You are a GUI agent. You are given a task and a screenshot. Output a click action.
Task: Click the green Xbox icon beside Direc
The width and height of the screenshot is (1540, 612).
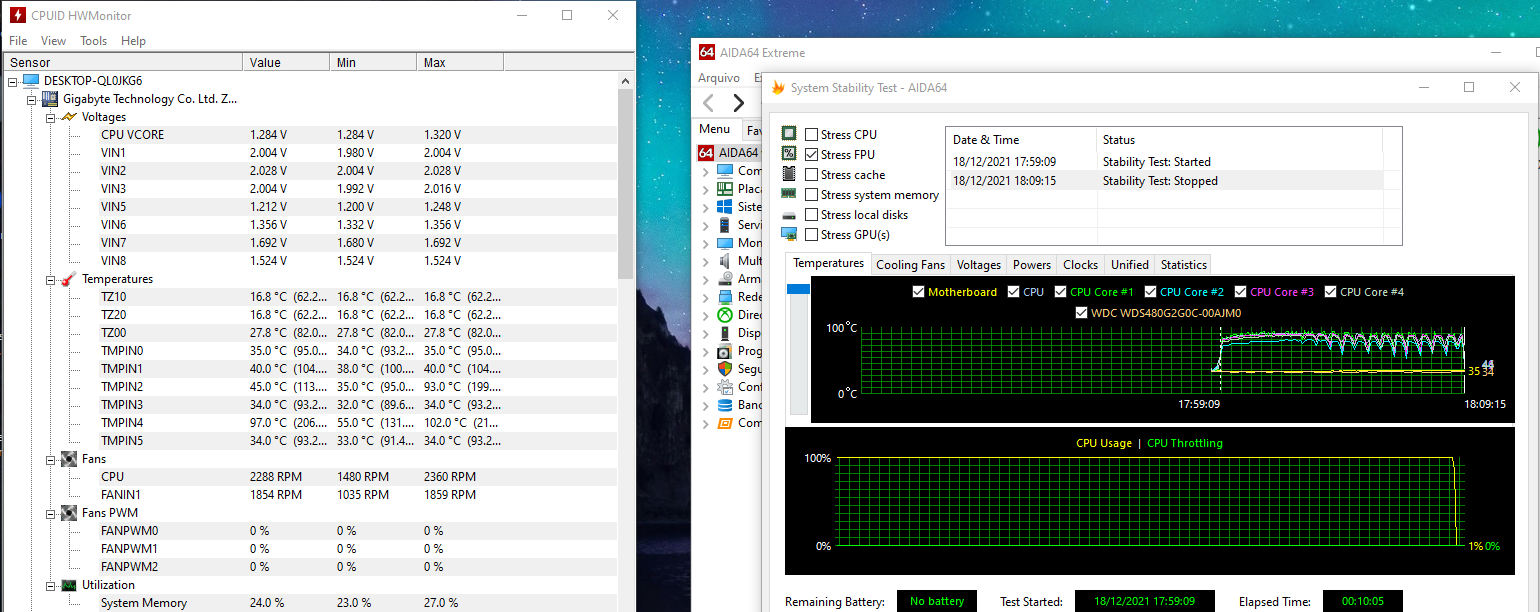[x=725, y=315]
